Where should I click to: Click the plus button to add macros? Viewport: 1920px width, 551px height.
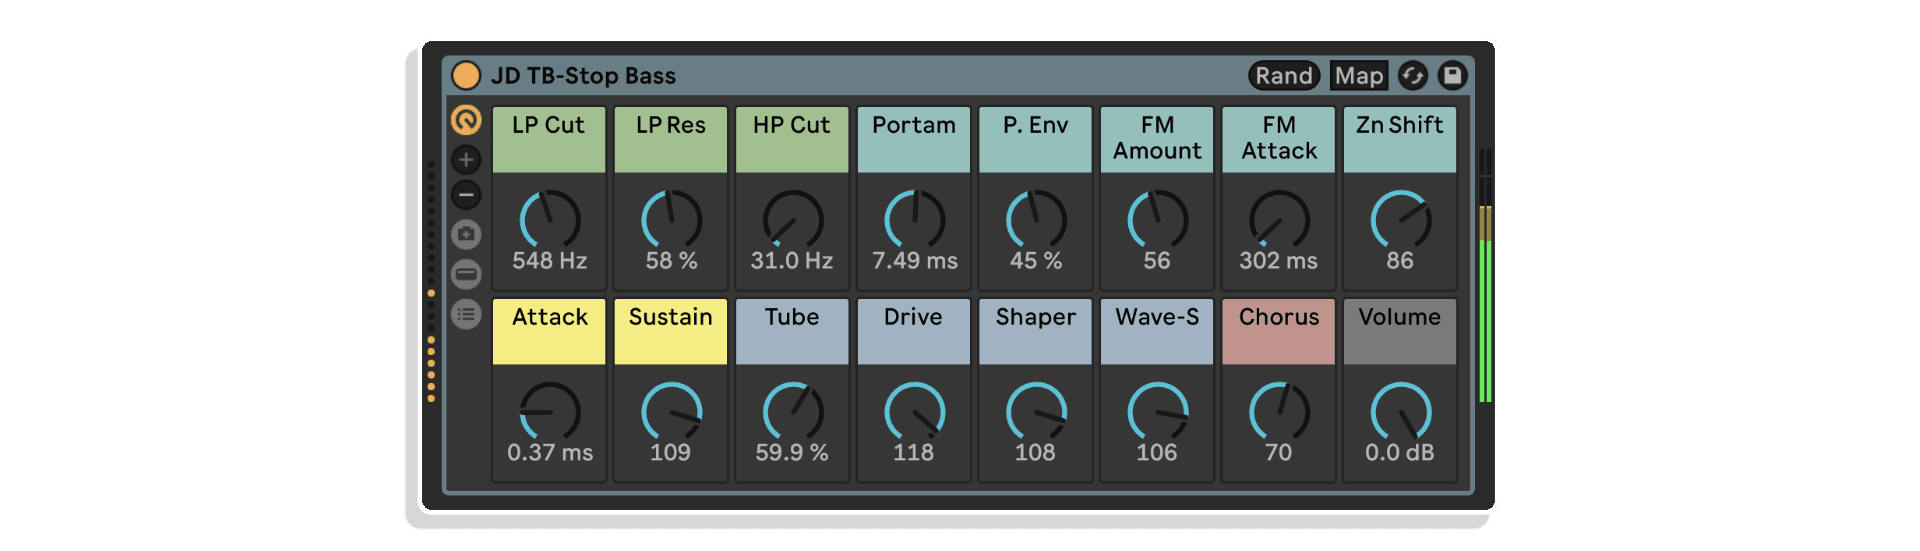click(466, 159)
